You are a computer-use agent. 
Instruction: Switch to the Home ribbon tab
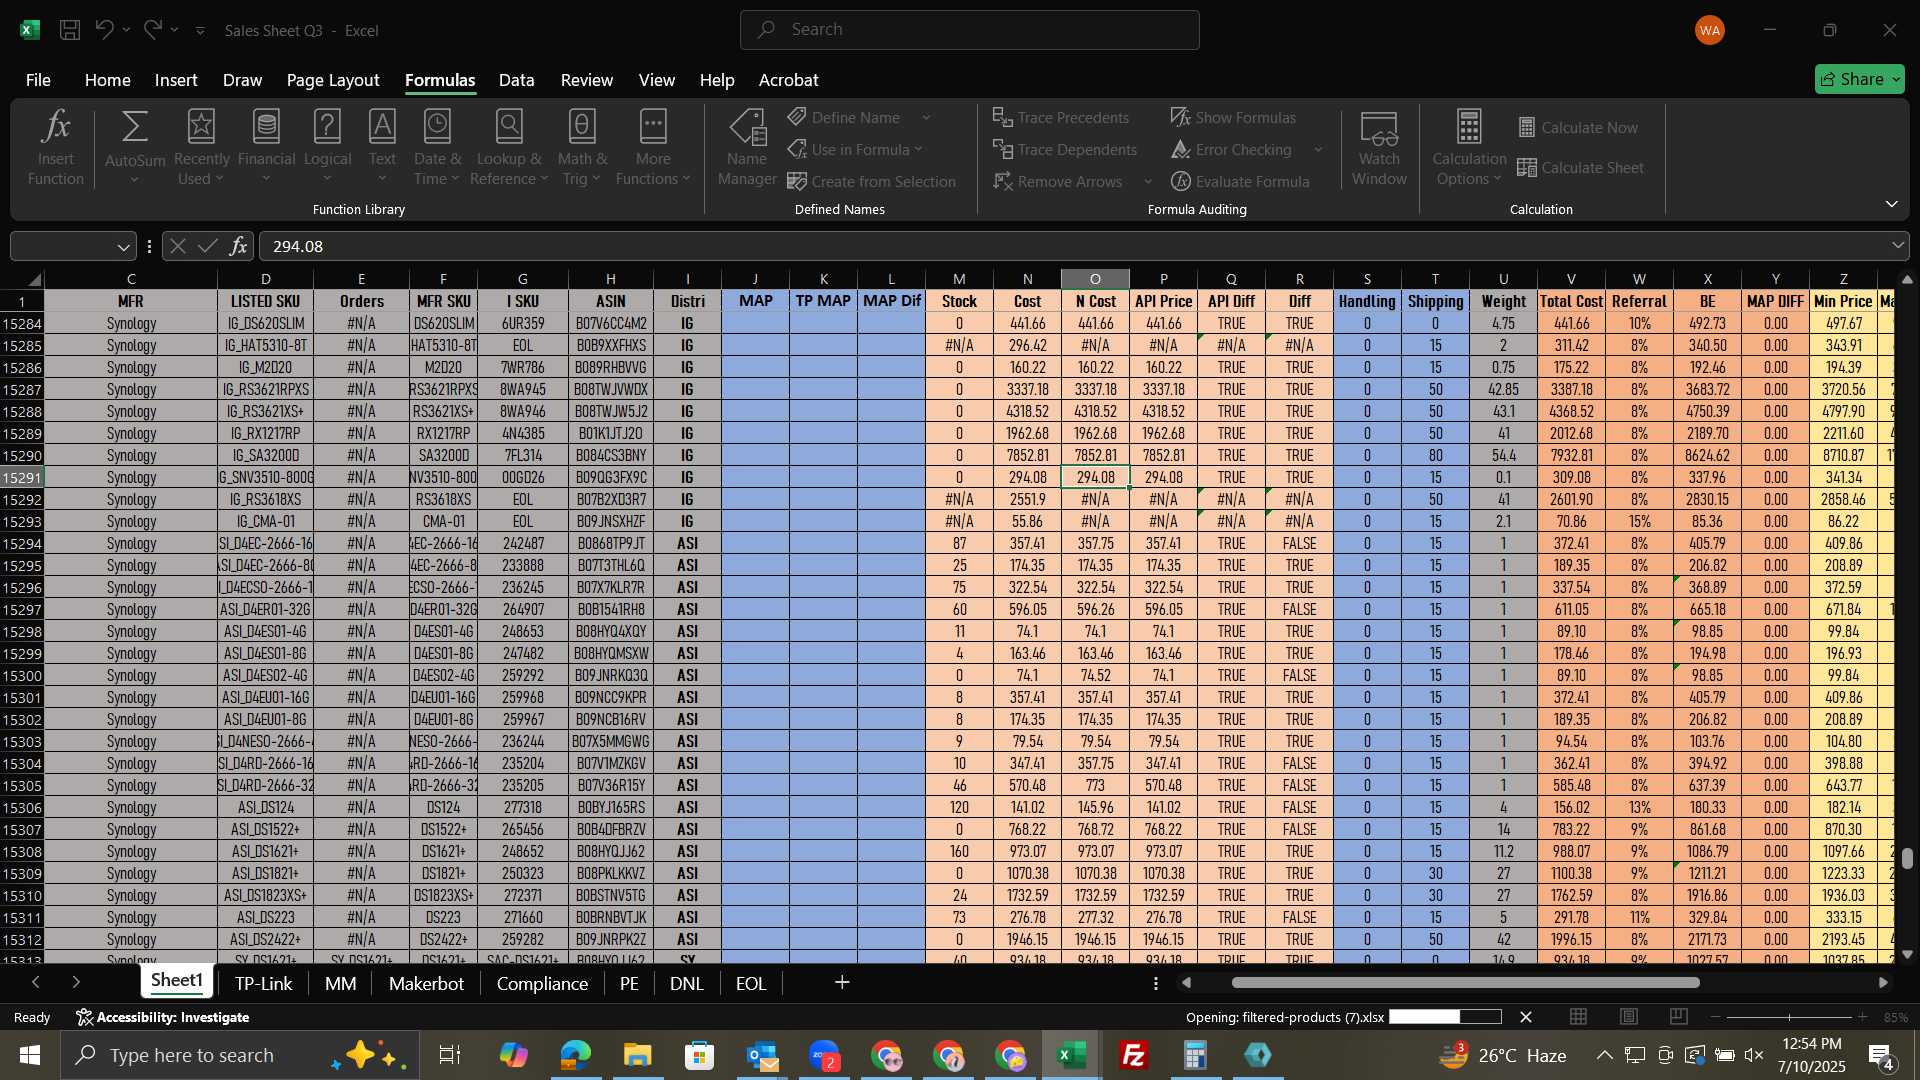(107, 80)
